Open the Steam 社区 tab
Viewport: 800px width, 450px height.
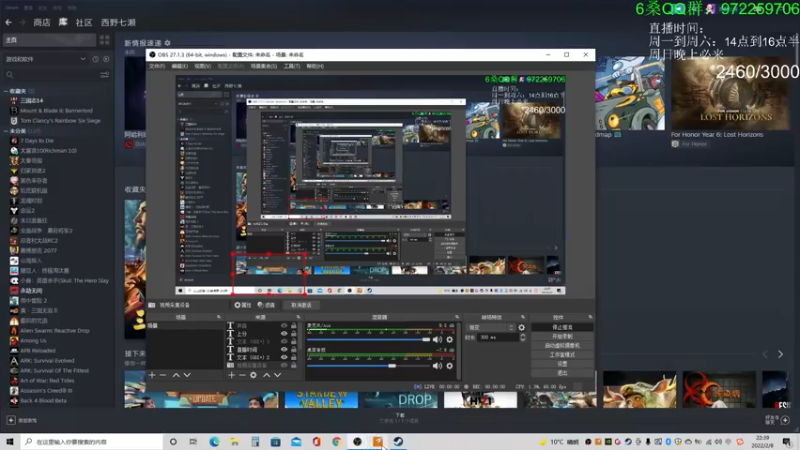pos(84,22)
